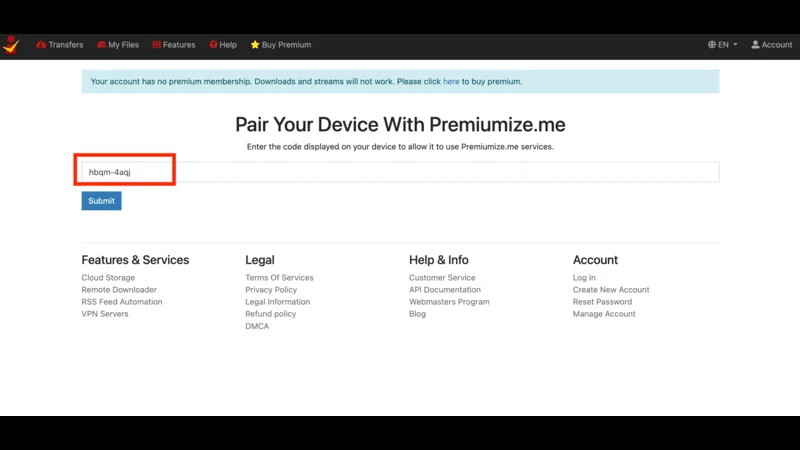Click the Premiumize.me logo icon
800x450 pixels.
[x=11, y=45]
